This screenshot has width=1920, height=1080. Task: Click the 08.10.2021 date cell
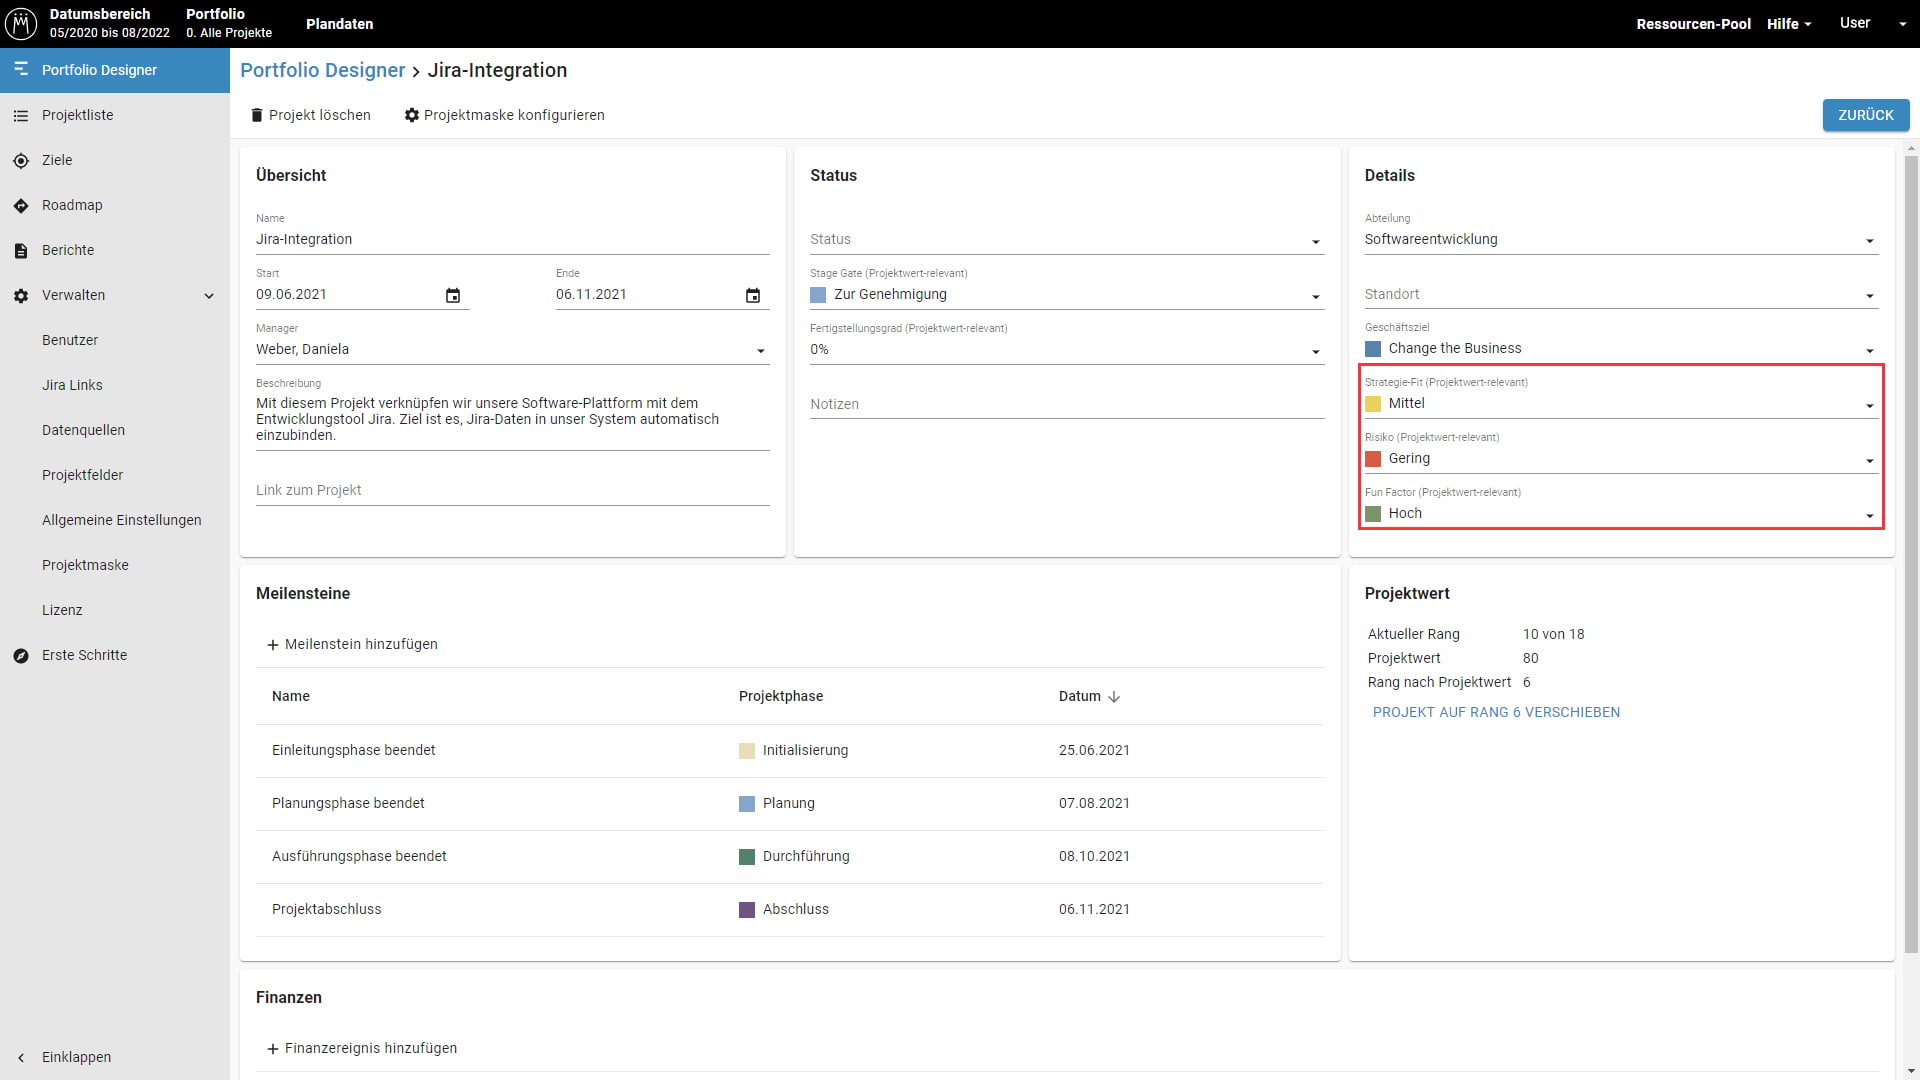pos(1094,857)
